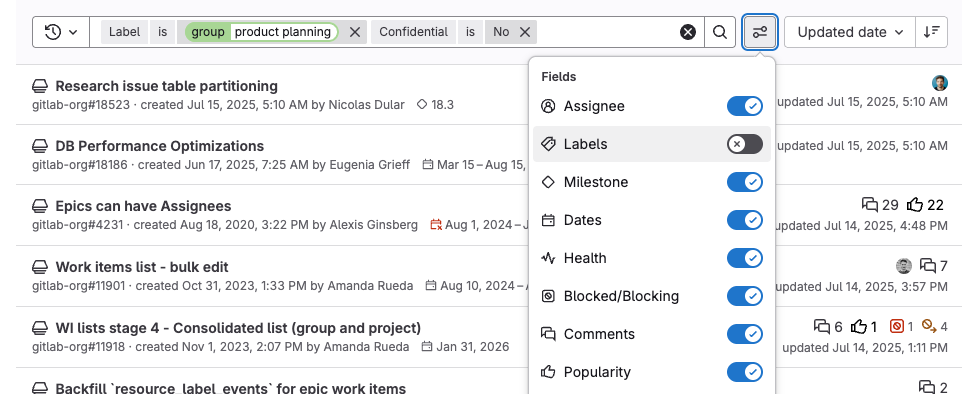
Task: Switch off the Comments field toggle
Action: click(x=745, y=334)
